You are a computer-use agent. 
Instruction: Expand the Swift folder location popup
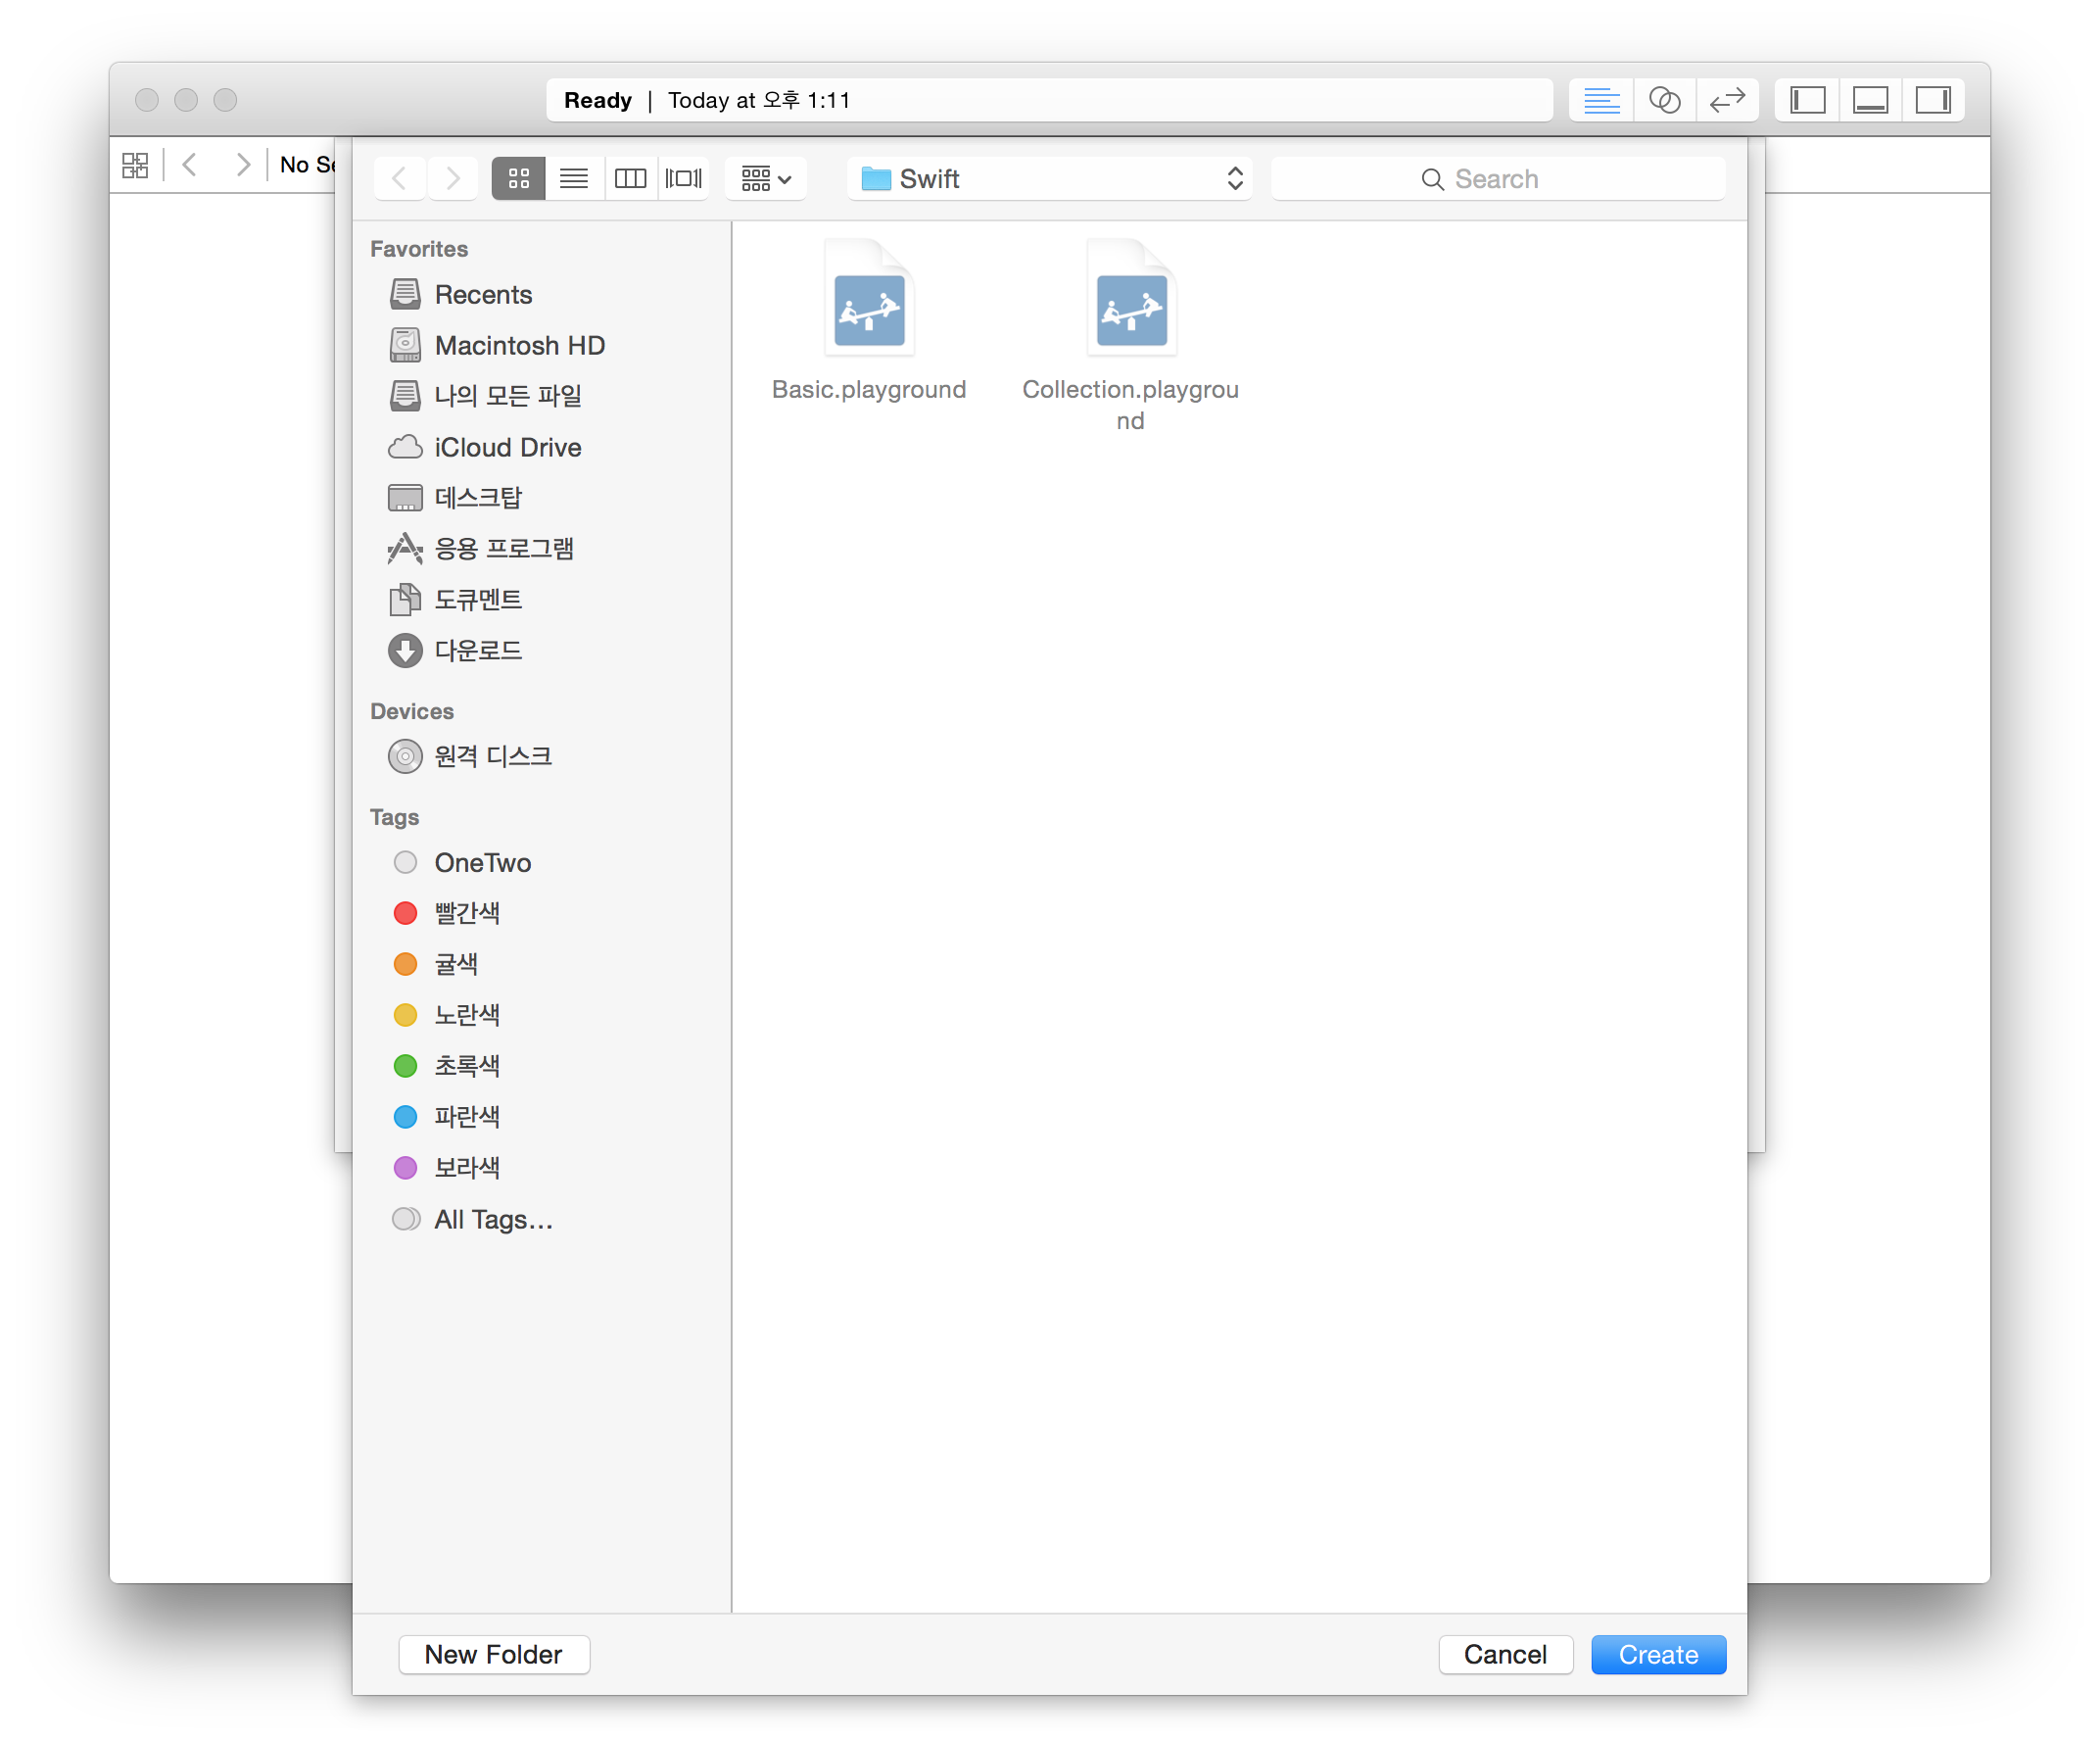pos(1049,179)
